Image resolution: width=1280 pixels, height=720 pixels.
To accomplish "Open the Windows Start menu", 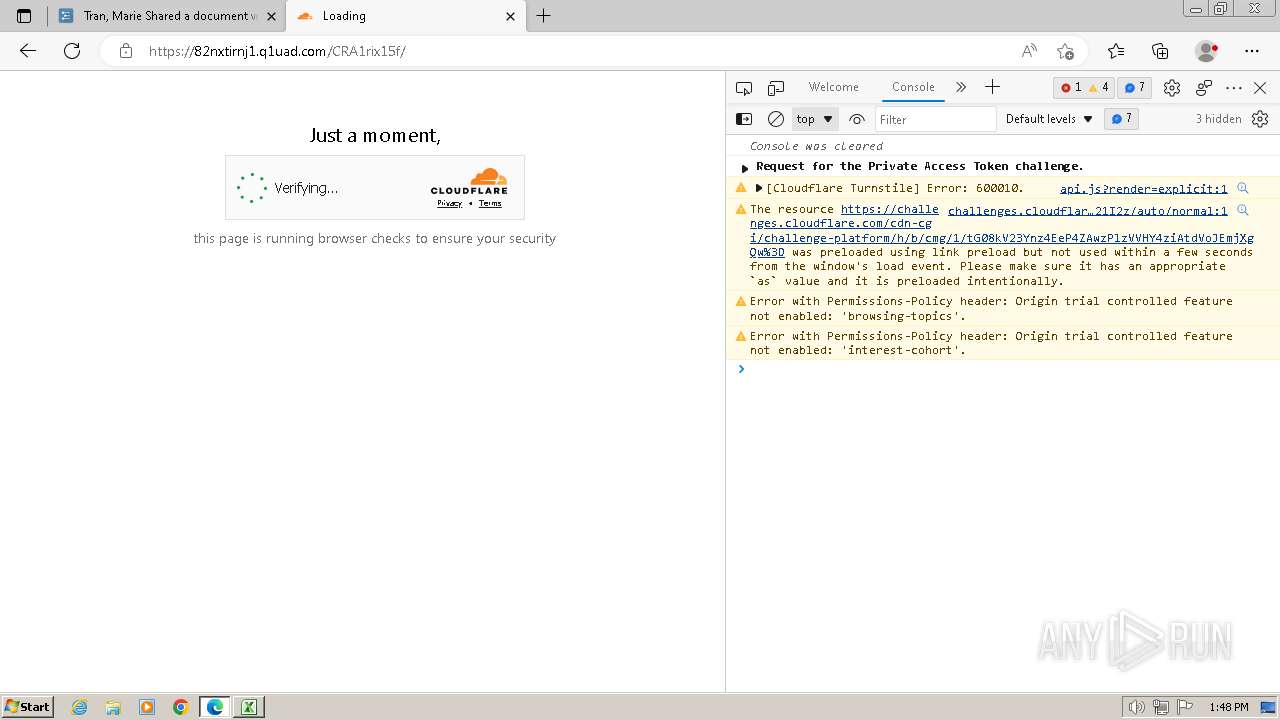I will click(28, 706).
